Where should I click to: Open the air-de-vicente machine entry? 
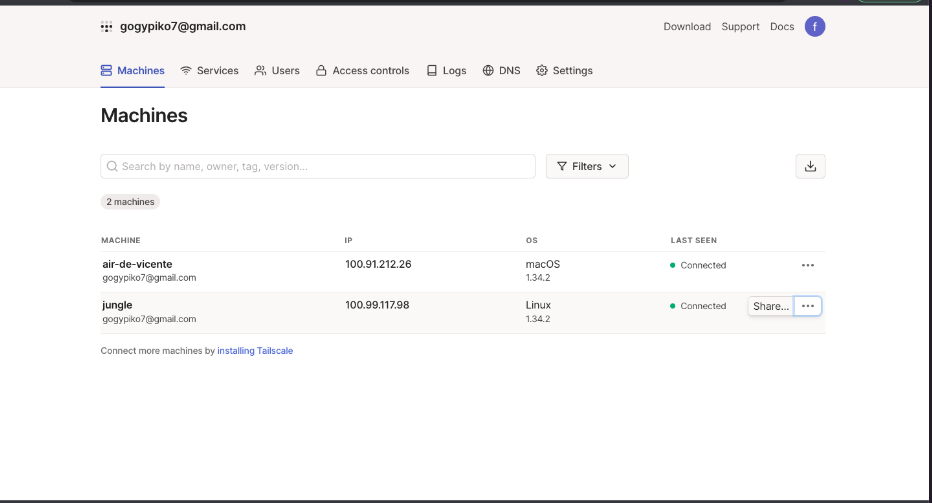[137, 264]
